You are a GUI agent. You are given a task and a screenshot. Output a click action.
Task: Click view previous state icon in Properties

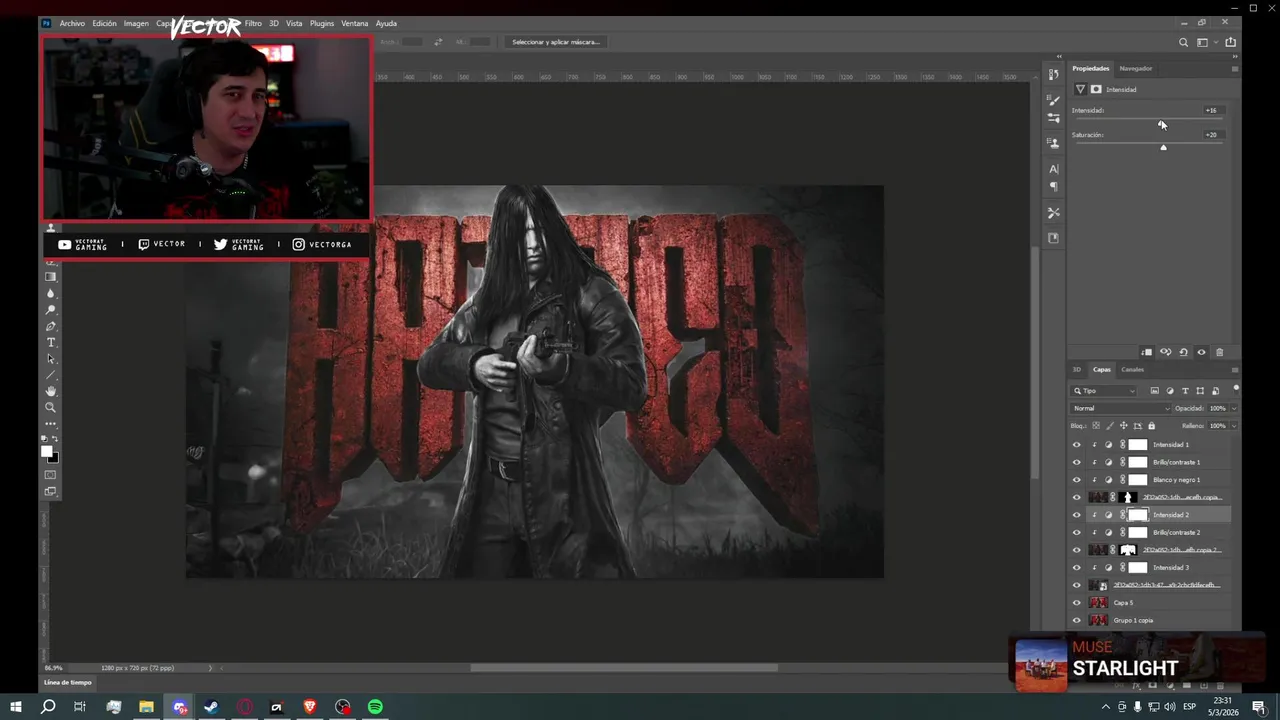click(x=1165, y=352)
